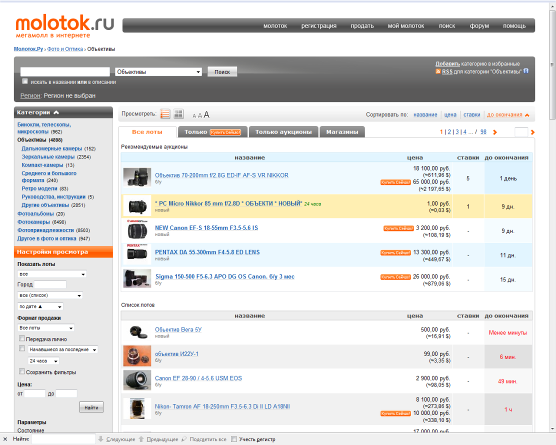Tick the Передача лично checkbox
556x445 pixels.
(x=22, y=338)
